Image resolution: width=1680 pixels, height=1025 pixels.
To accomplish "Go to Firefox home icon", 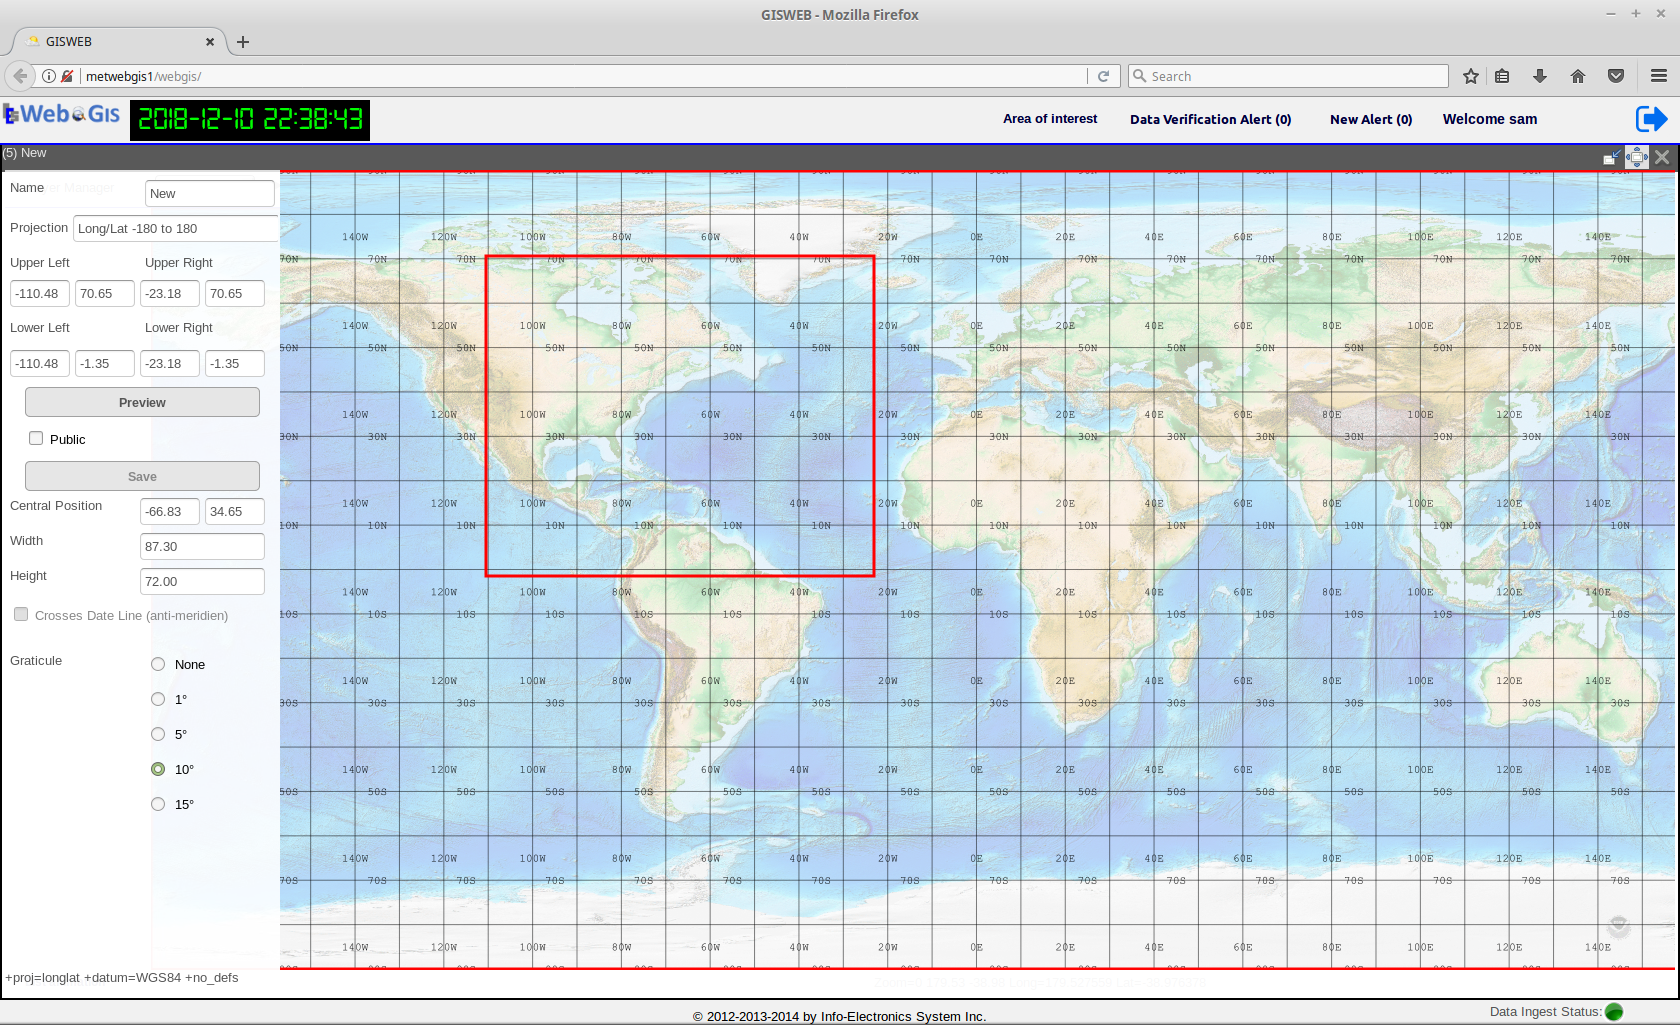I will pos(1578,76).
